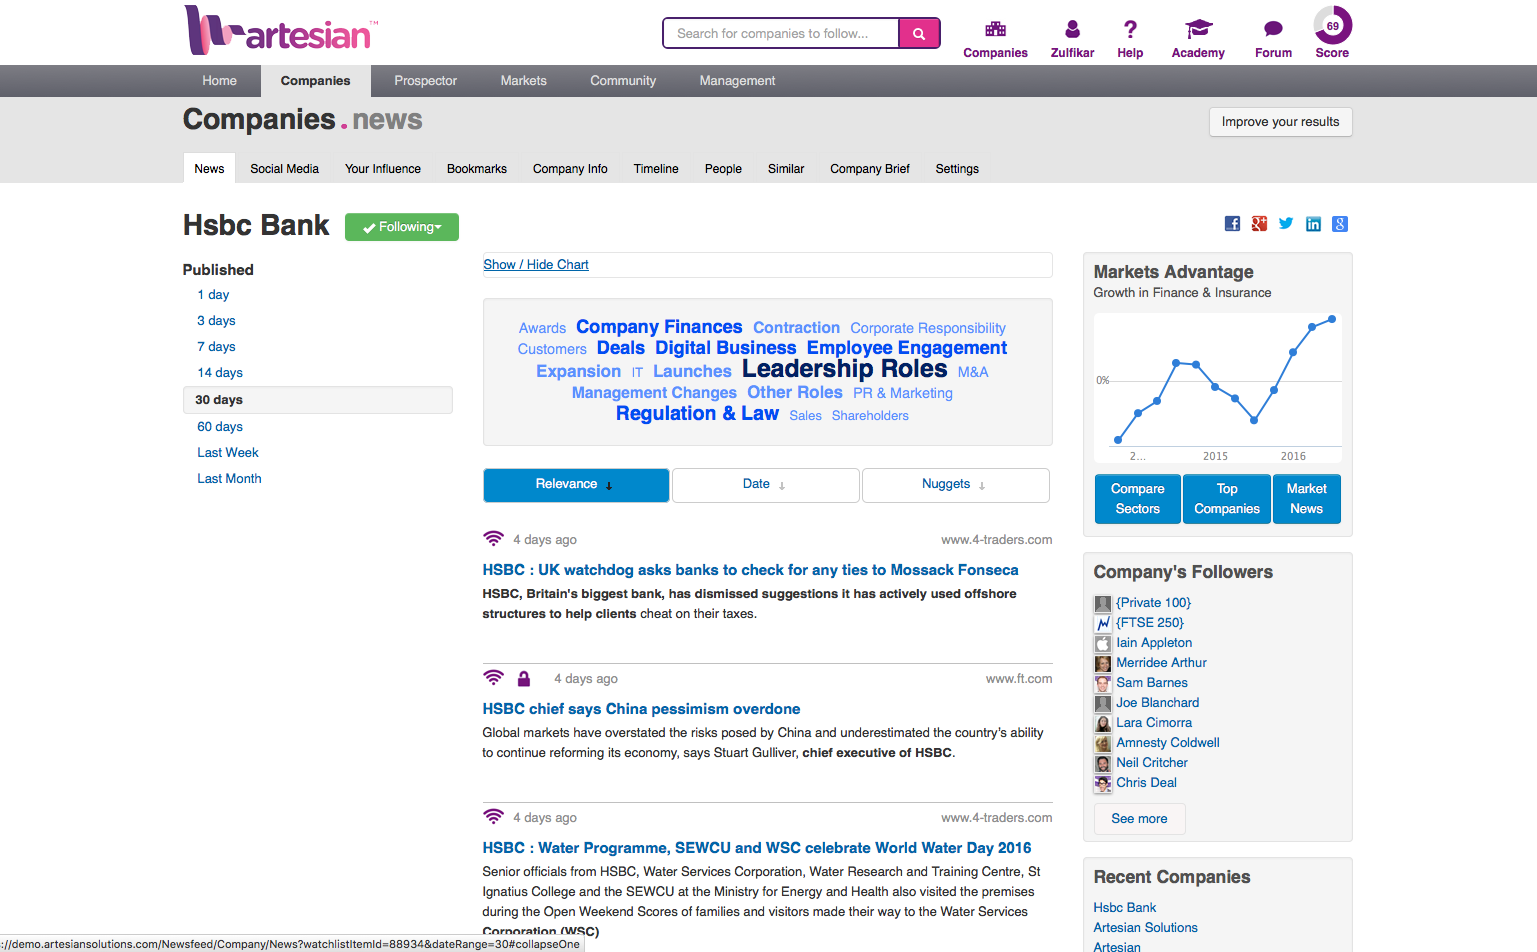This screenshot has height=952, width=1537.
Task: Open the Prospector menu item
Action: (x=425, y=81)
